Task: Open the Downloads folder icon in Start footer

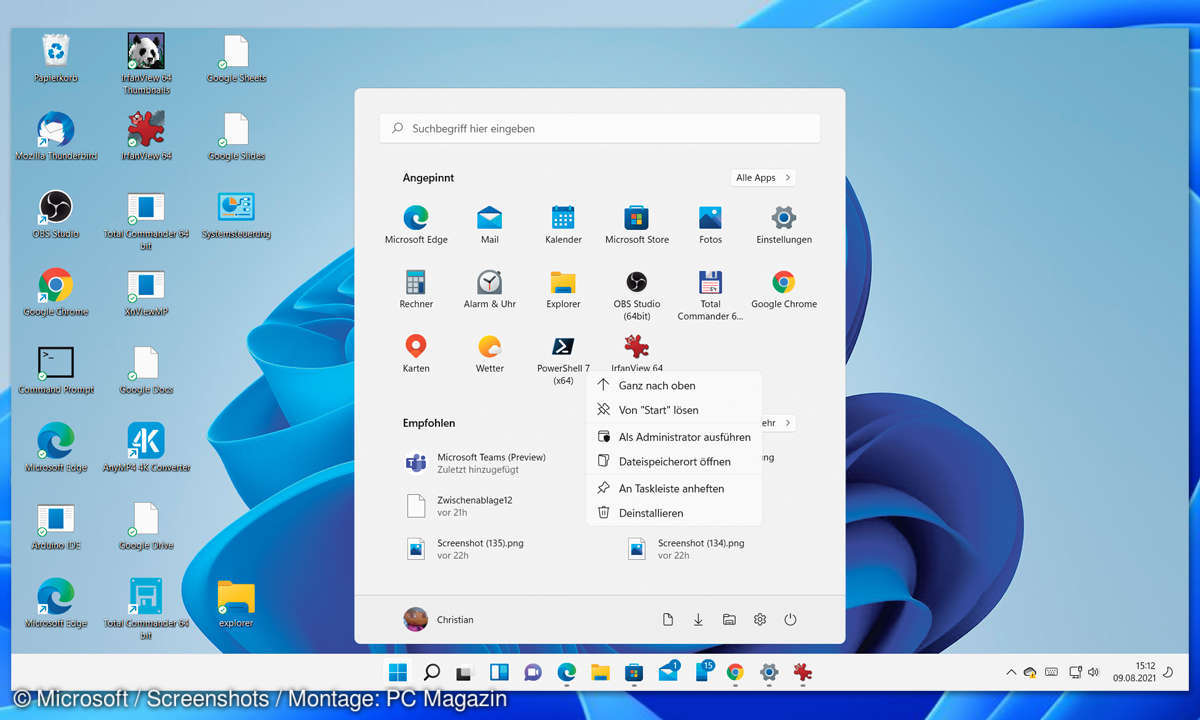Action: pos(698,620)
